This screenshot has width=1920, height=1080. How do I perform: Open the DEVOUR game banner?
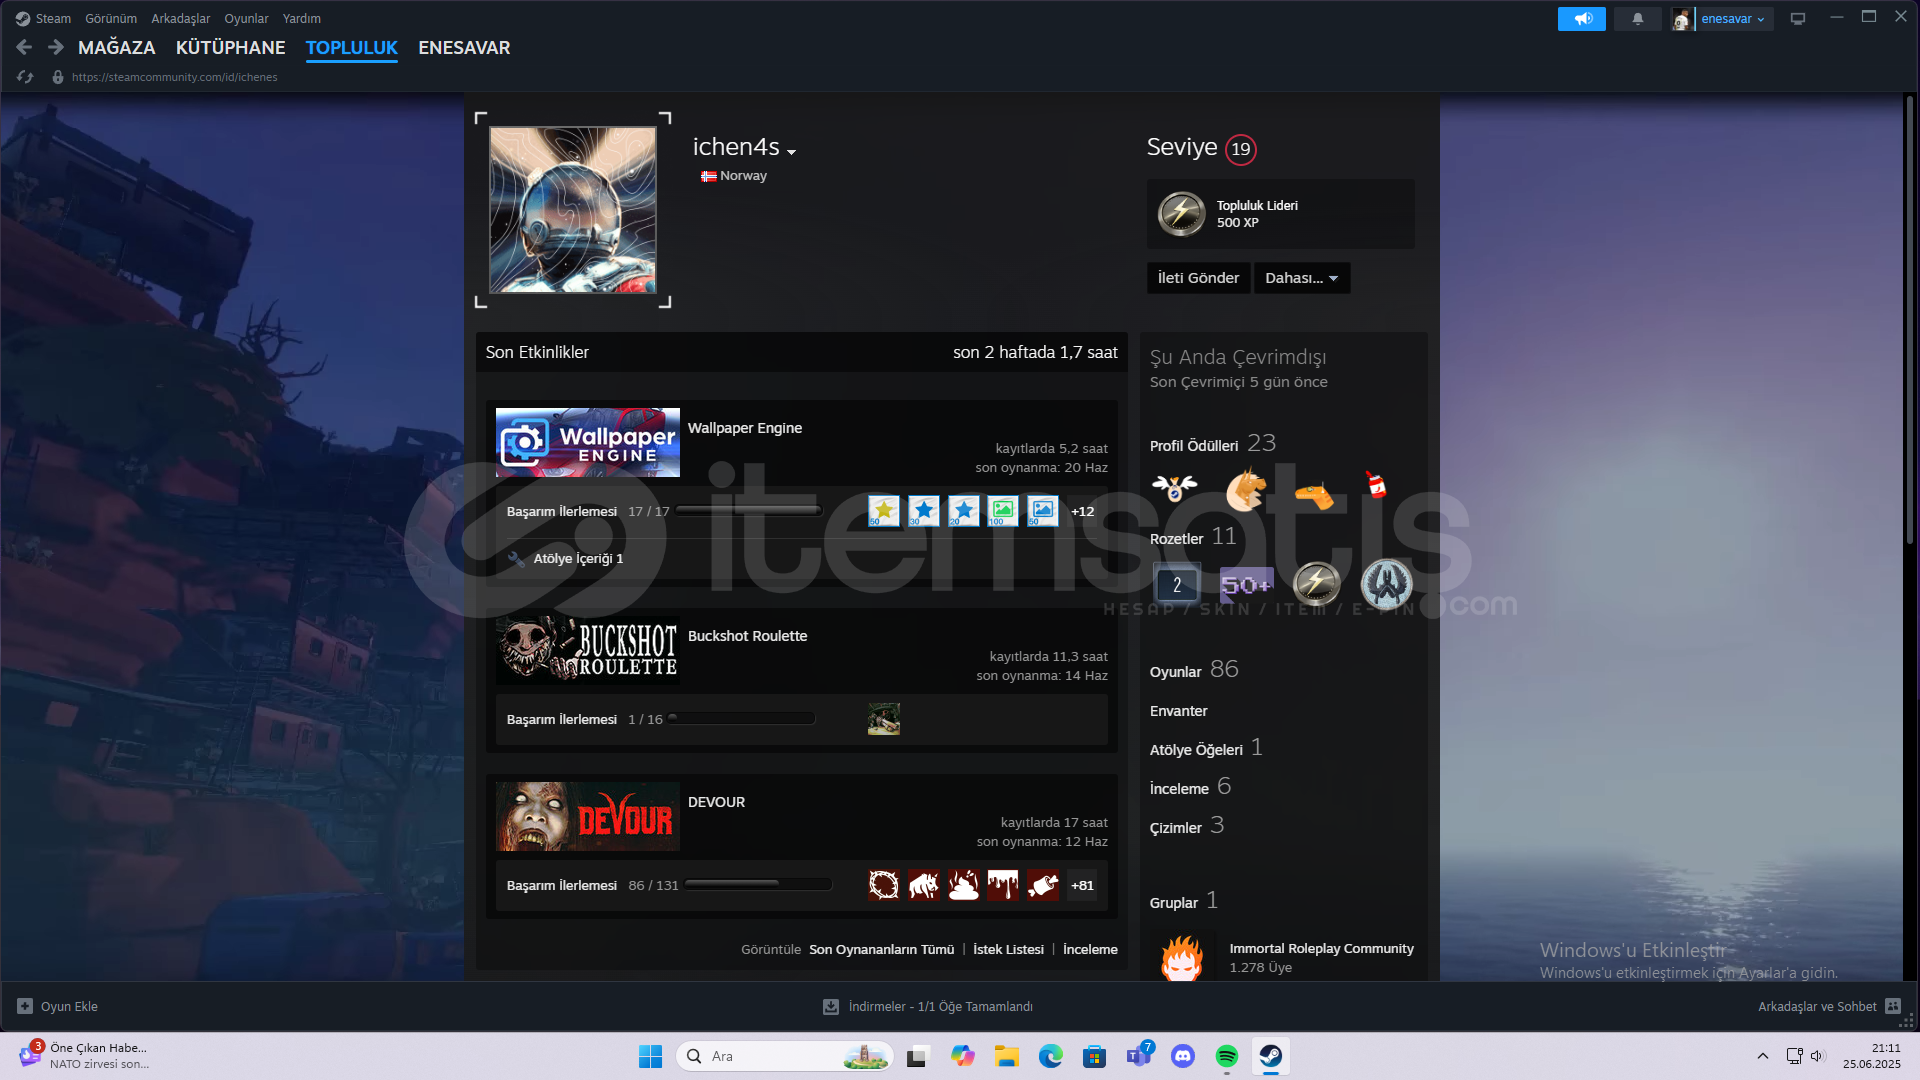coord(587,816)
